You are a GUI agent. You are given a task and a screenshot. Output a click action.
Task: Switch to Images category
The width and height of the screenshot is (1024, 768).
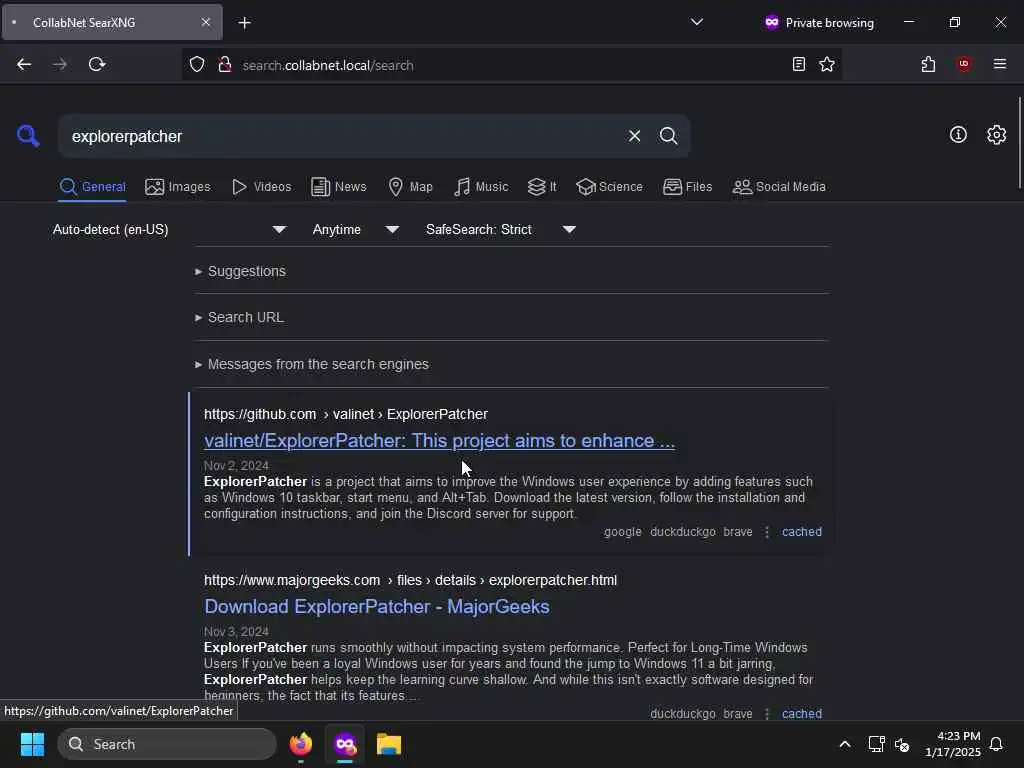[178, 187]
